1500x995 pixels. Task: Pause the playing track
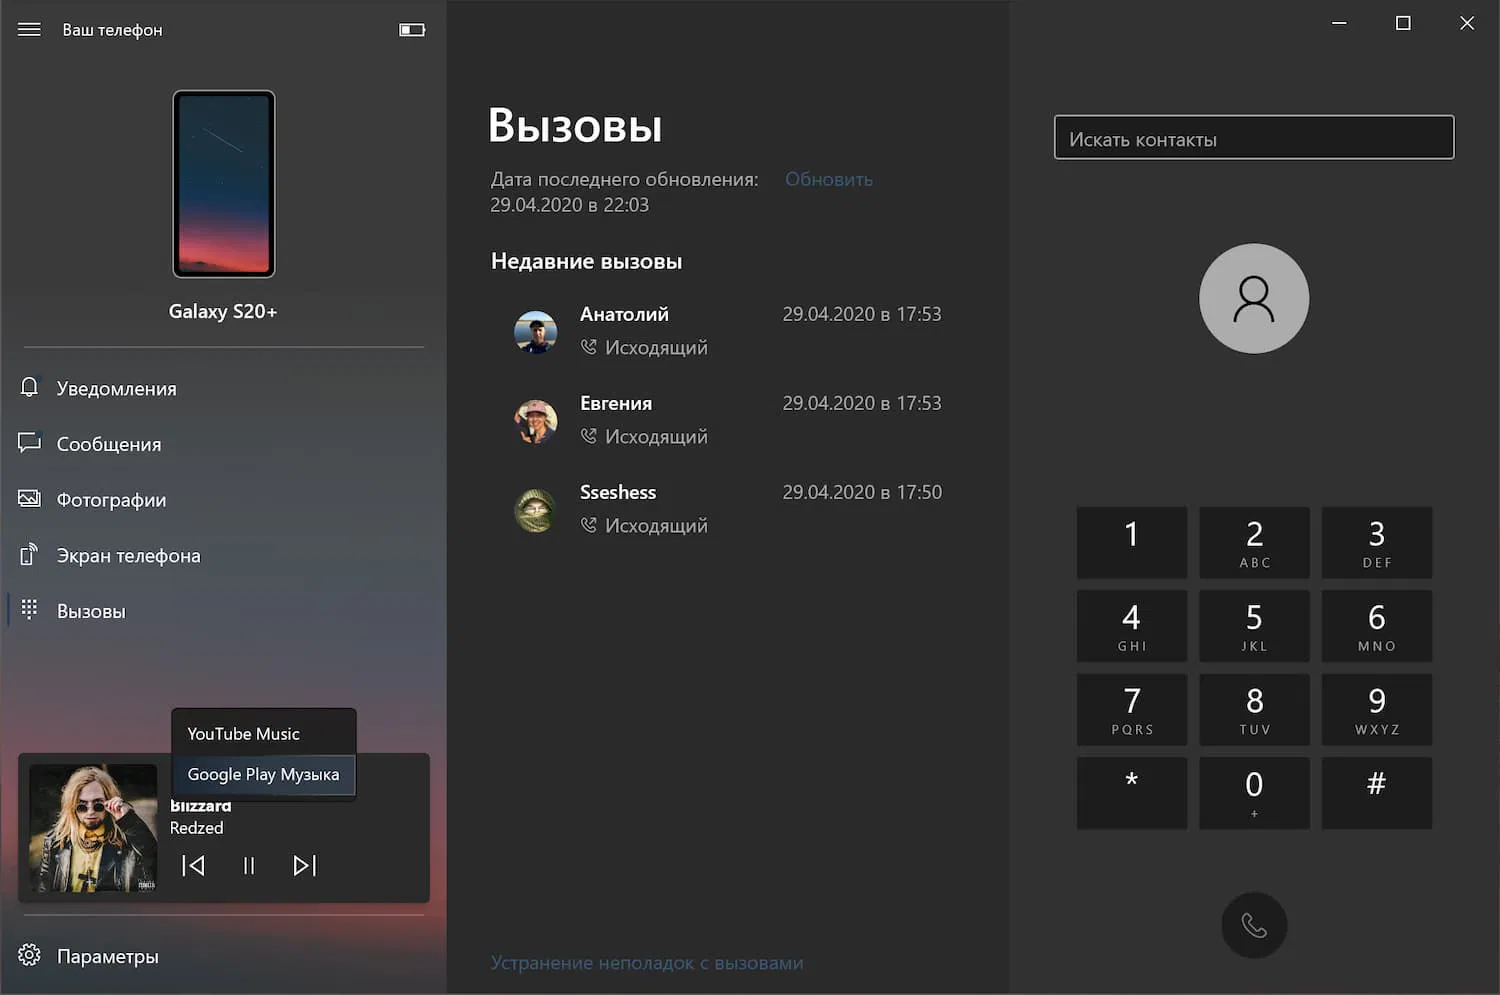pos(249,865)
